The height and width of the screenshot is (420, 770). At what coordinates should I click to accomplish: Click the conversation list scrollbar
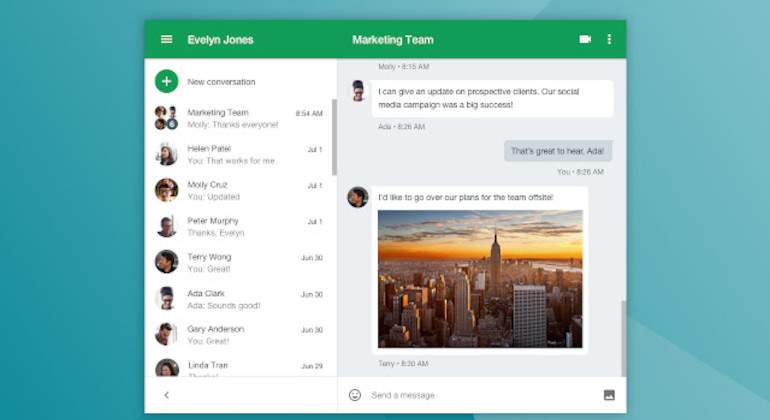pos(334,137)
